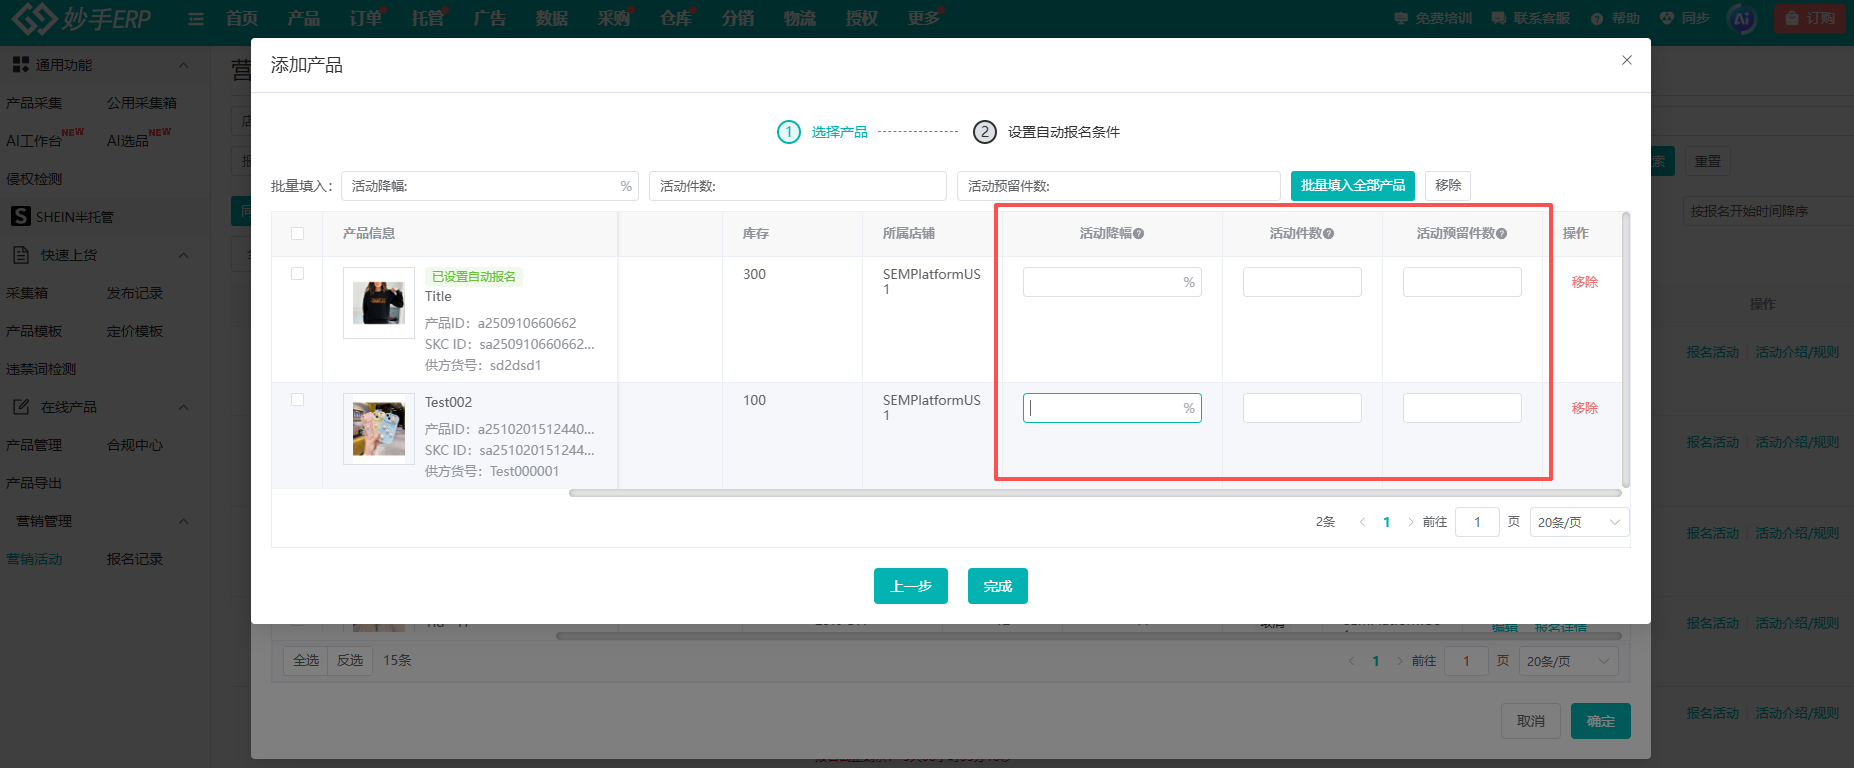The width and height of the screenshot is (1854, 768).
Task: Focus the batch 活动件数 input field
Action: click(x=798, y=186)
